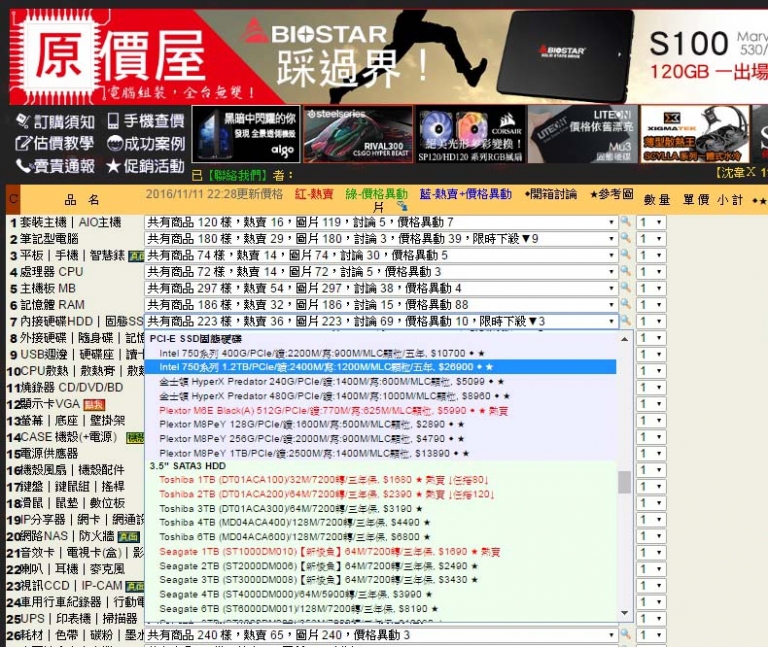Expand the 平板｜手機｜智慧錶 product dropdown

pyautogui.click(x=381, y=255)
